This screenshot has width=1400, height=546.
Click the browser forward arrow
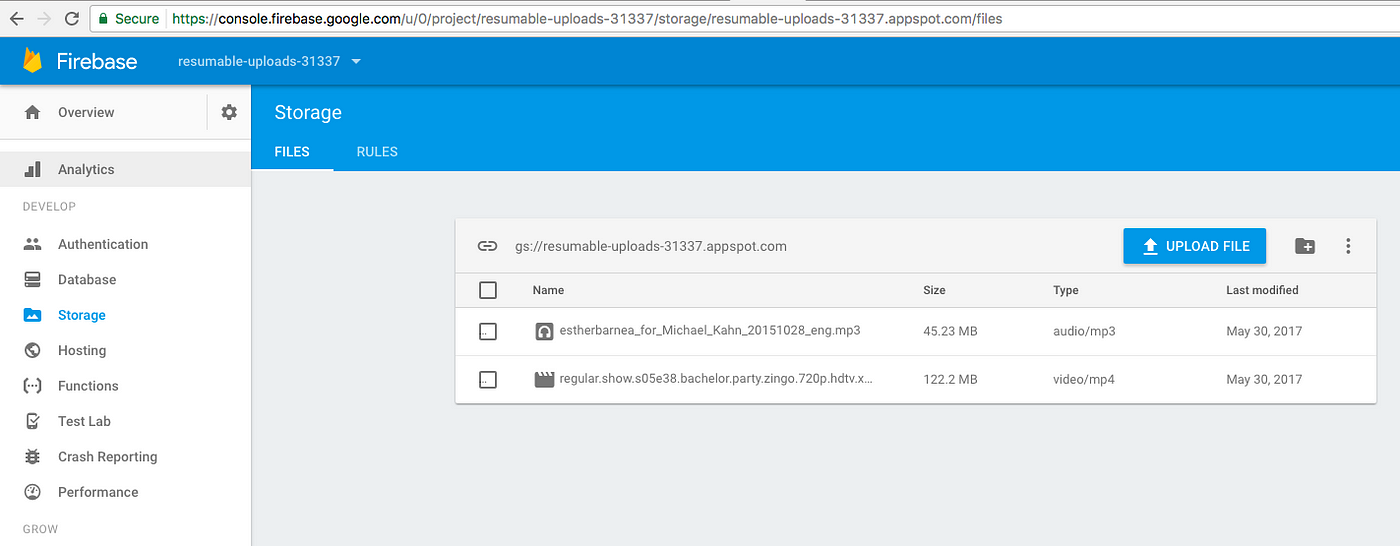coord(44,19)
